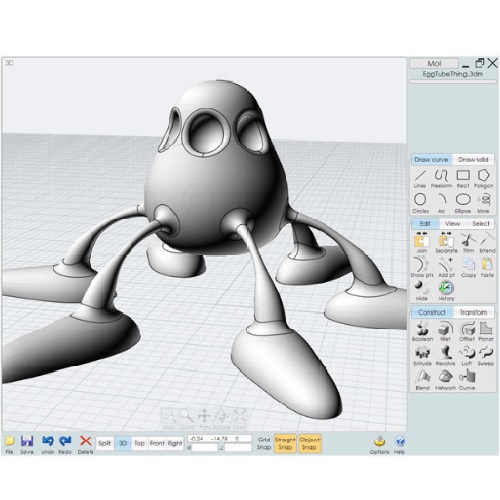This screenshot has width=500, height=500.
Task: Click the MoI title button
Action: click(x=434, y=63)
